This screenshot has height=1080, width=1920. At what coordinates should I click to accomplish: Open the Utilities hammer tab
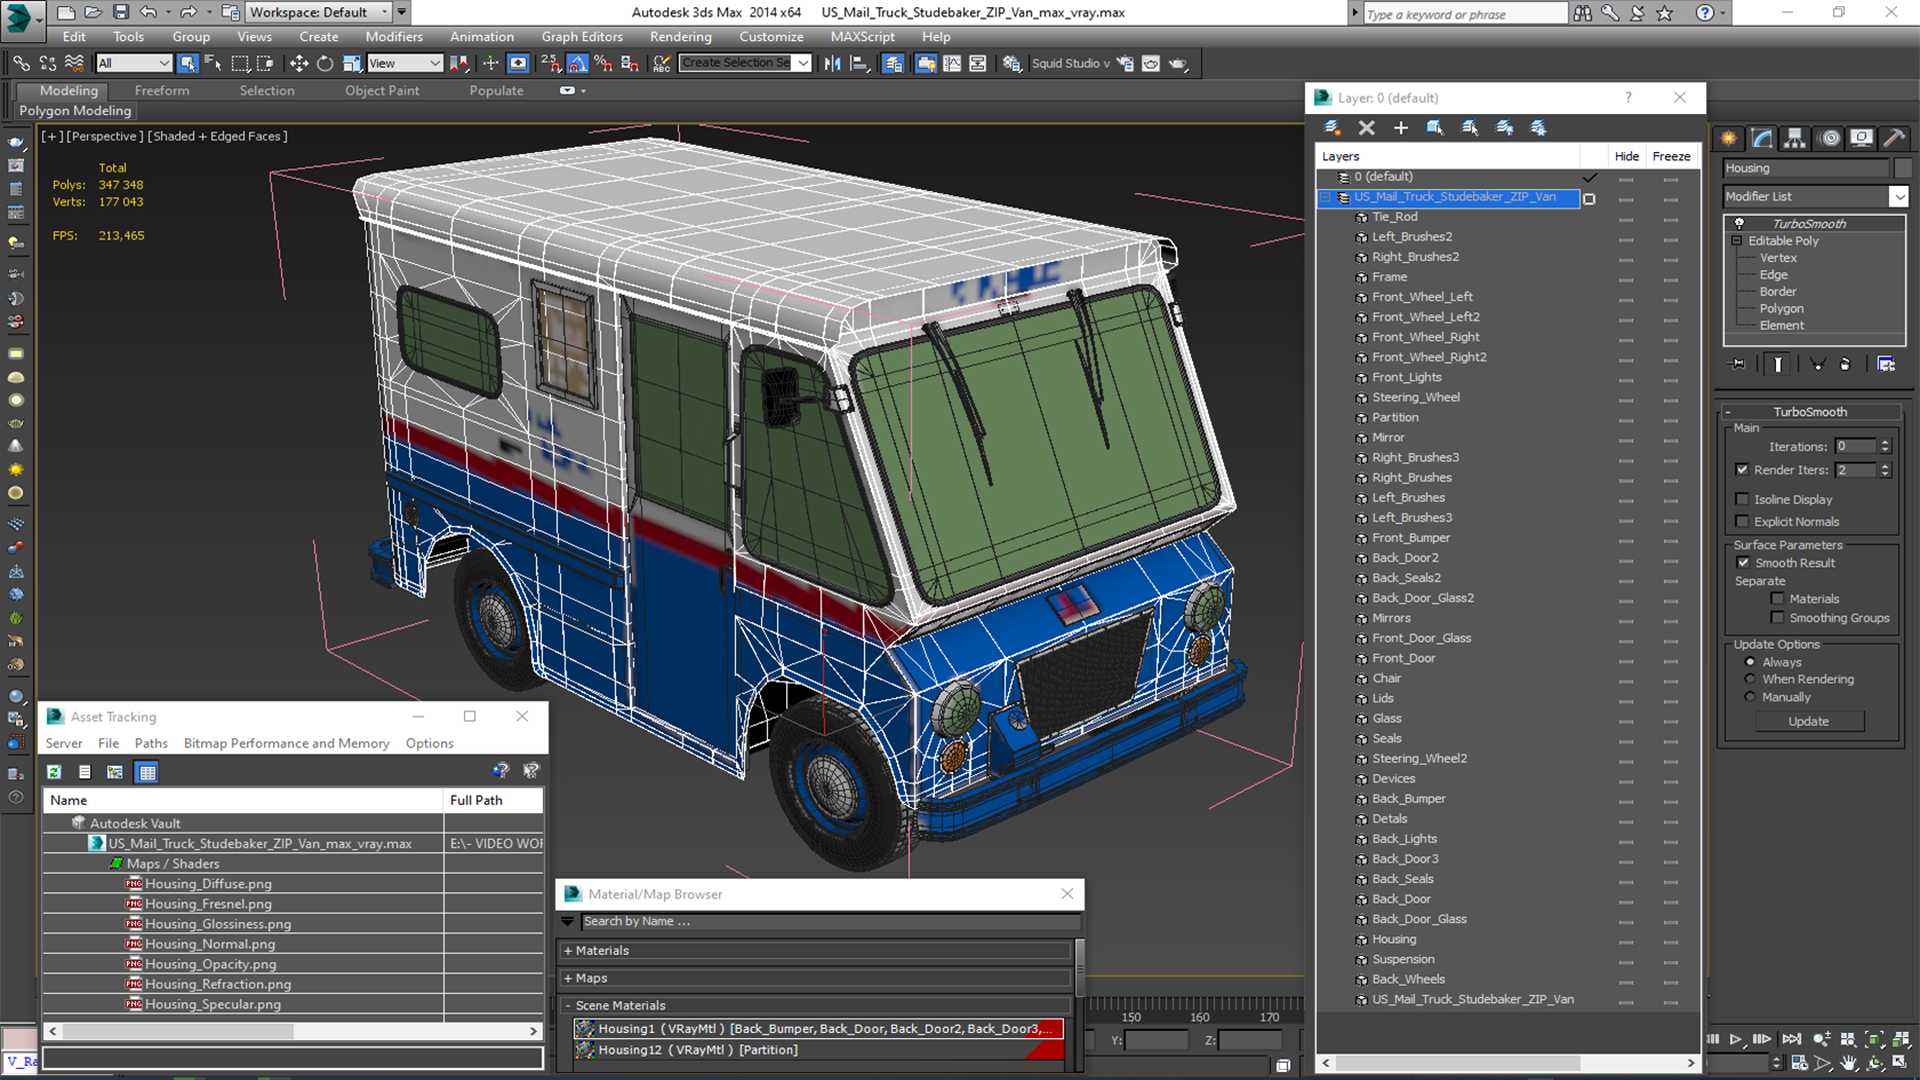point(1894,138)
